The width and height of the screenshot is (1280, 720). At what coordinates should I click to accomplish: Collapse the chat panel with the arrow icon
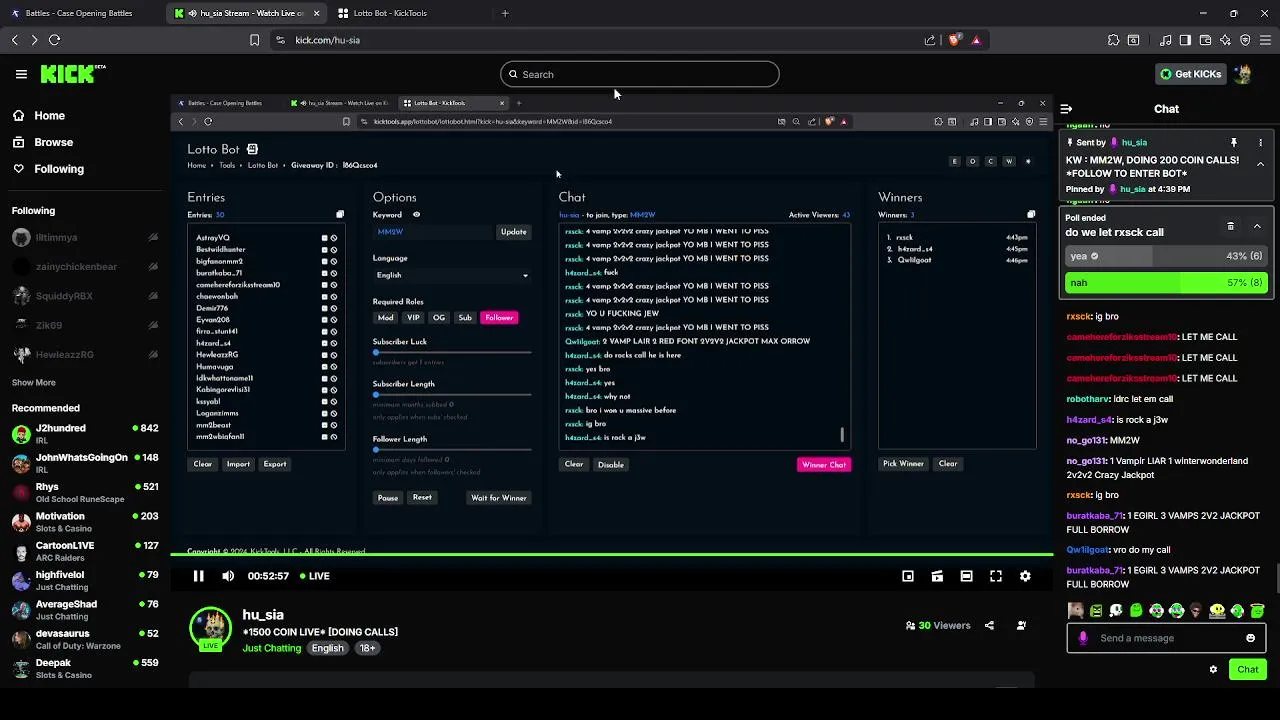tap(1066, 109)
